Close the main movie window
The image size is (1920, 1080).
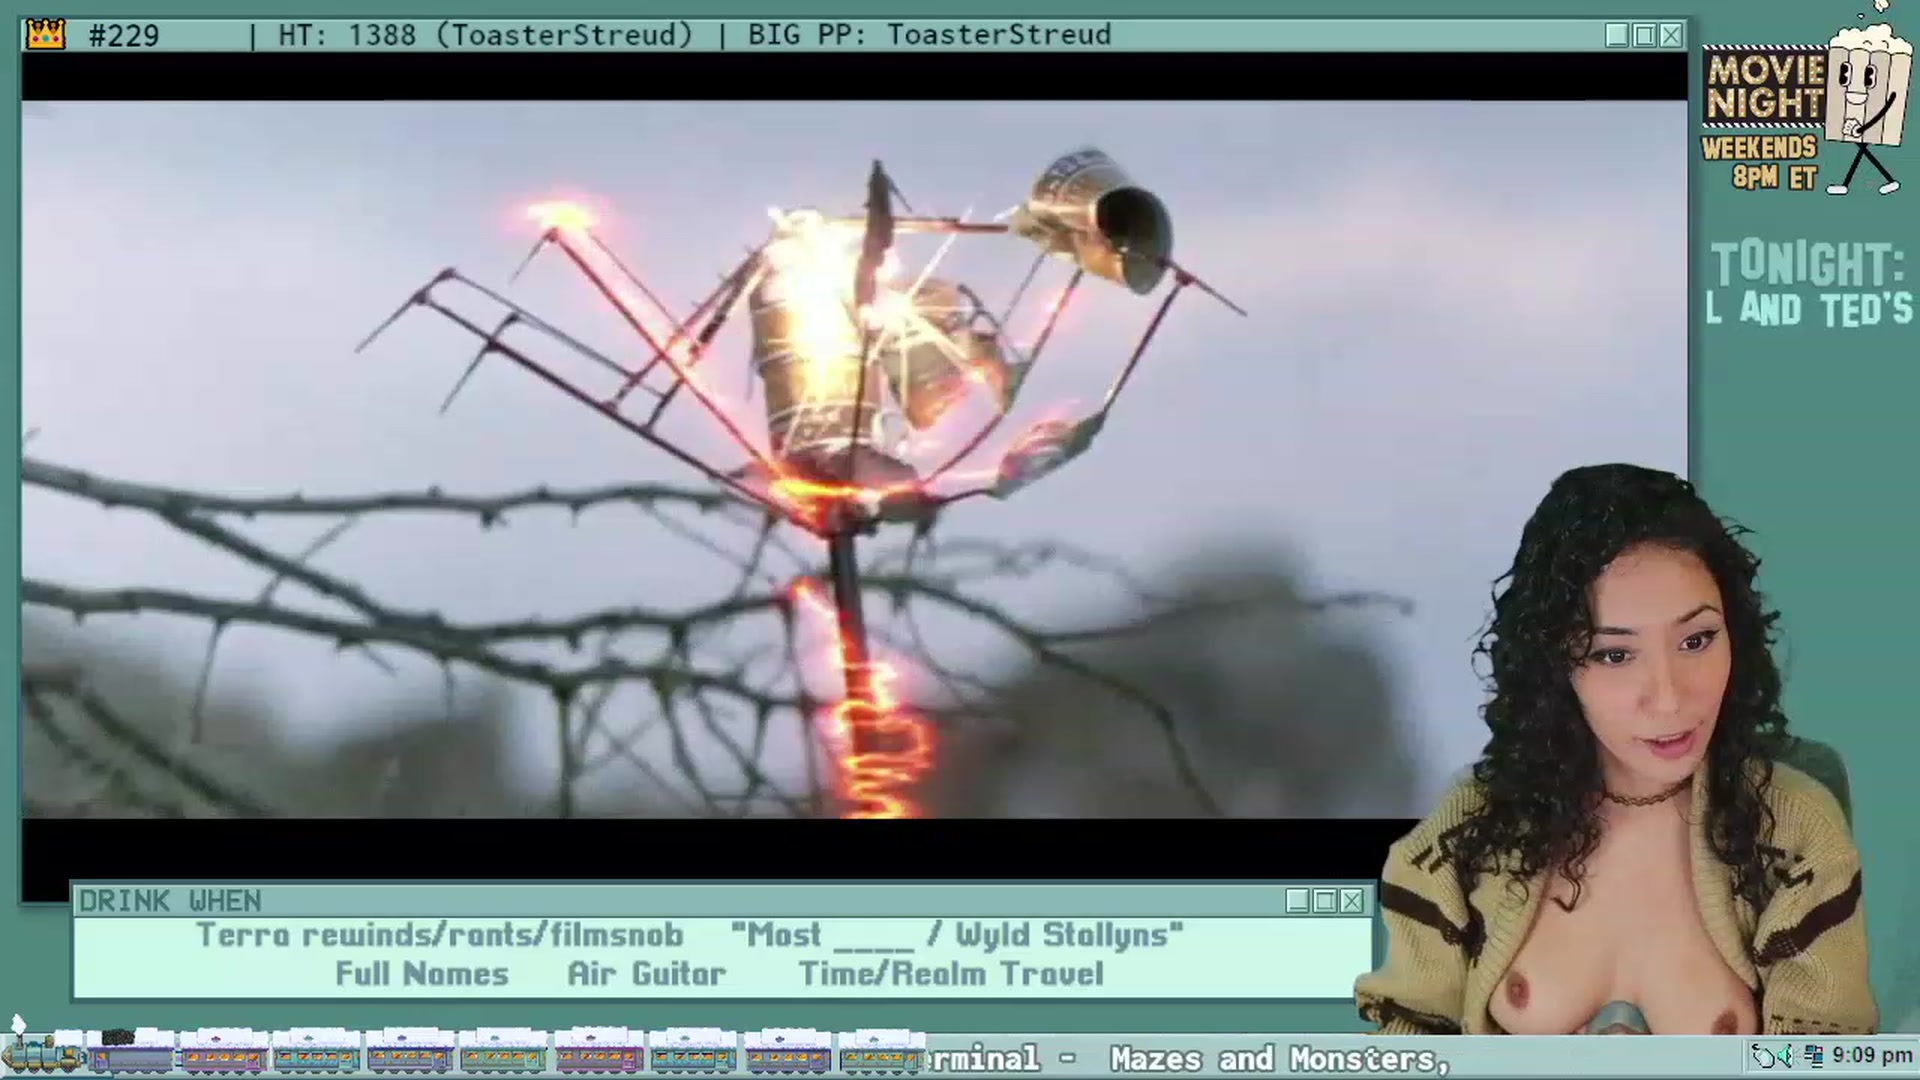1671,36
